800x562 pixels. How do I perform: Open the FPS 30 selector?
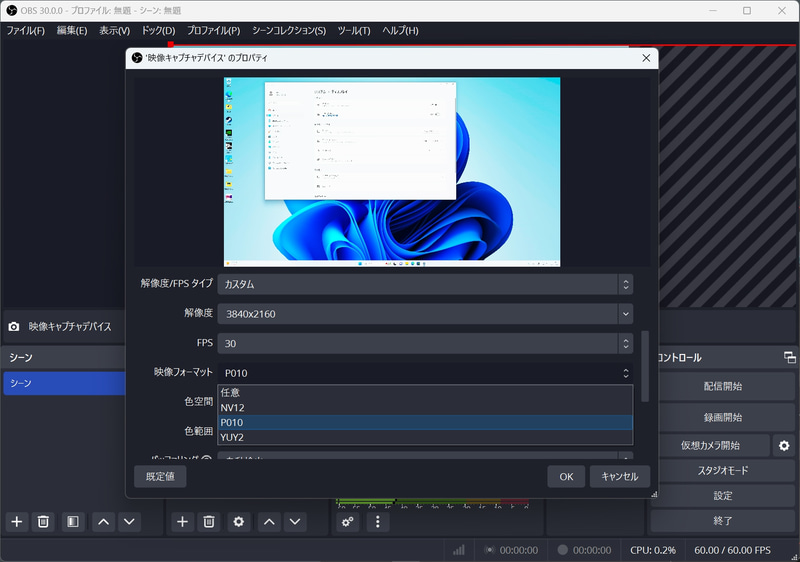(x=425, y=343)
